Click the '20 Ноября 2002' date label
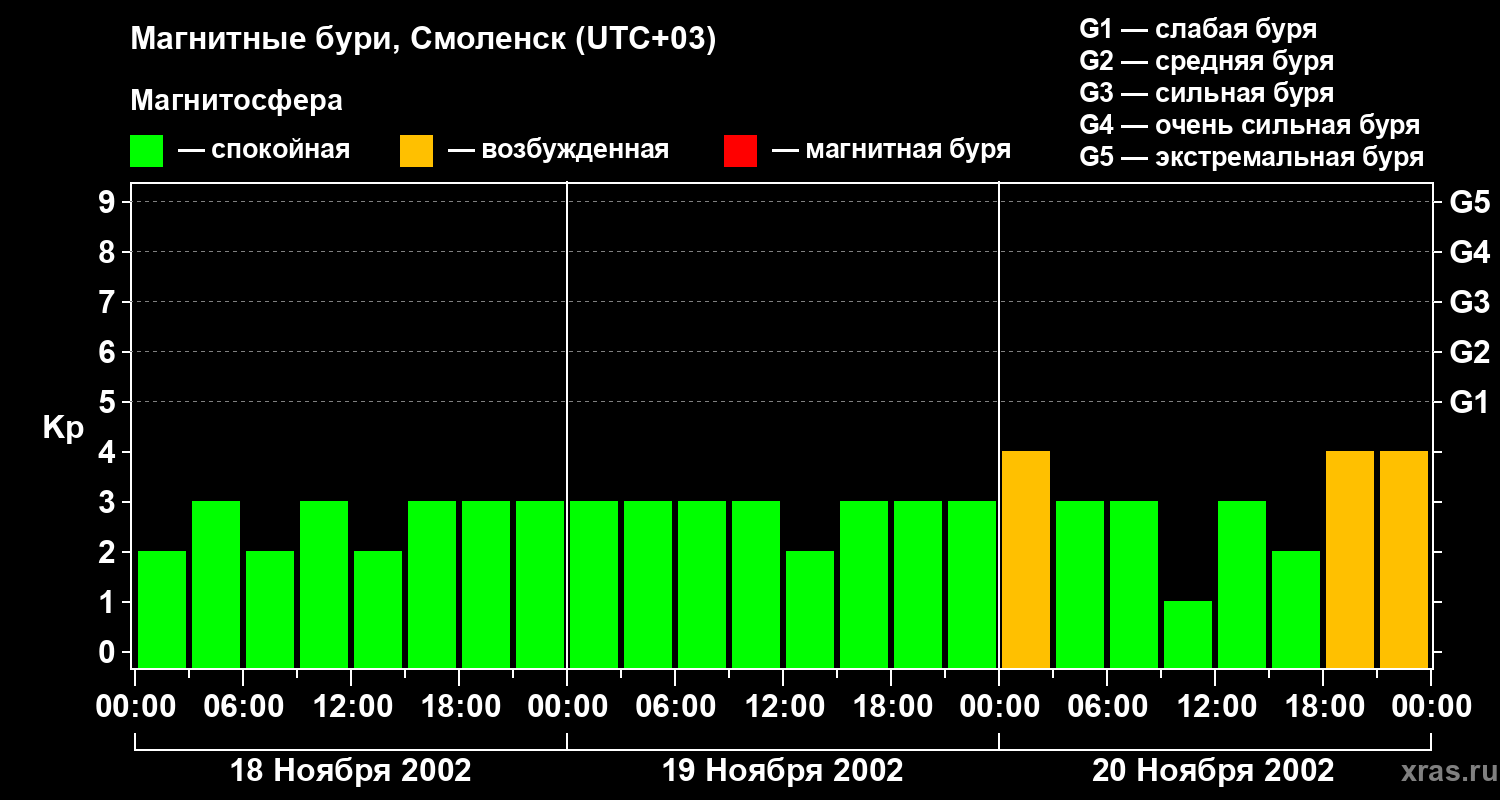The height and width of the screenshot is (800, 1500). (x=1213, y=771)
